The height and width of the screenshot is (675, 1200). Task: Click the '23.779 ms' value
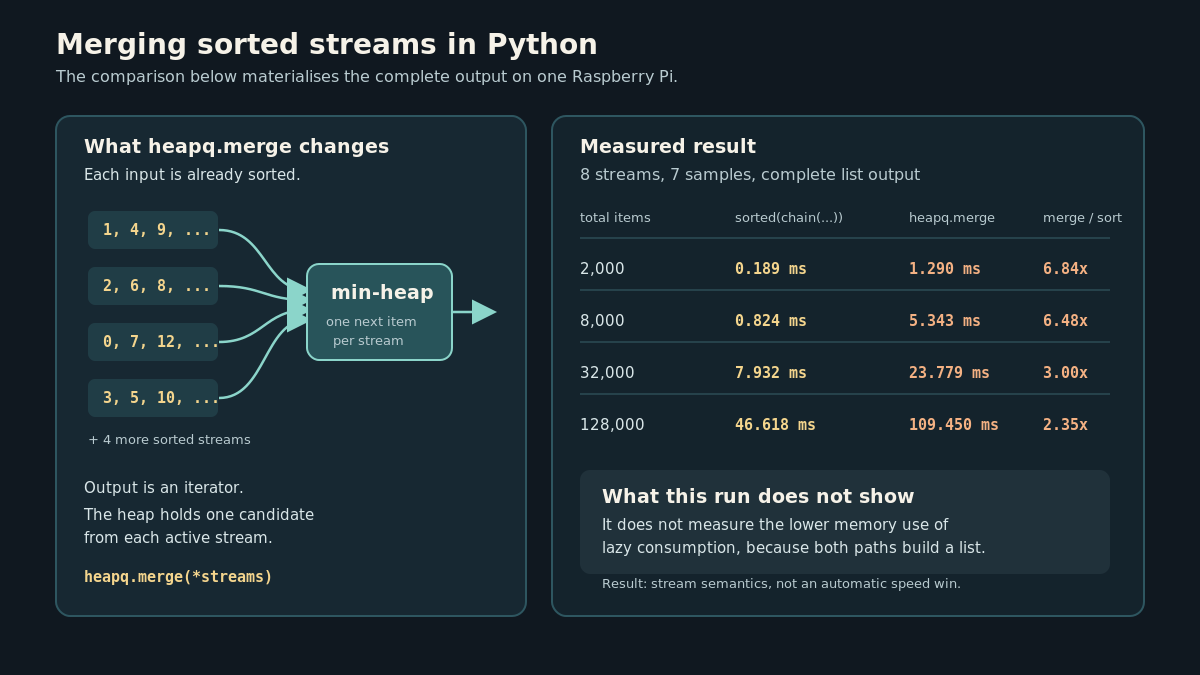point(949,373)
